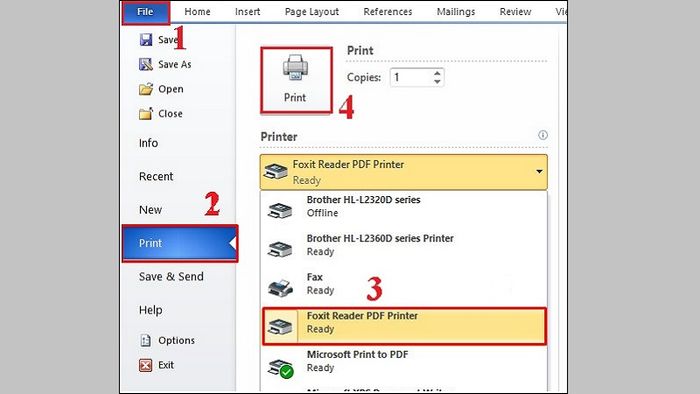The height and width of the screenshot is (394, 700).
Task: Open the File tab
Action: 146,12
